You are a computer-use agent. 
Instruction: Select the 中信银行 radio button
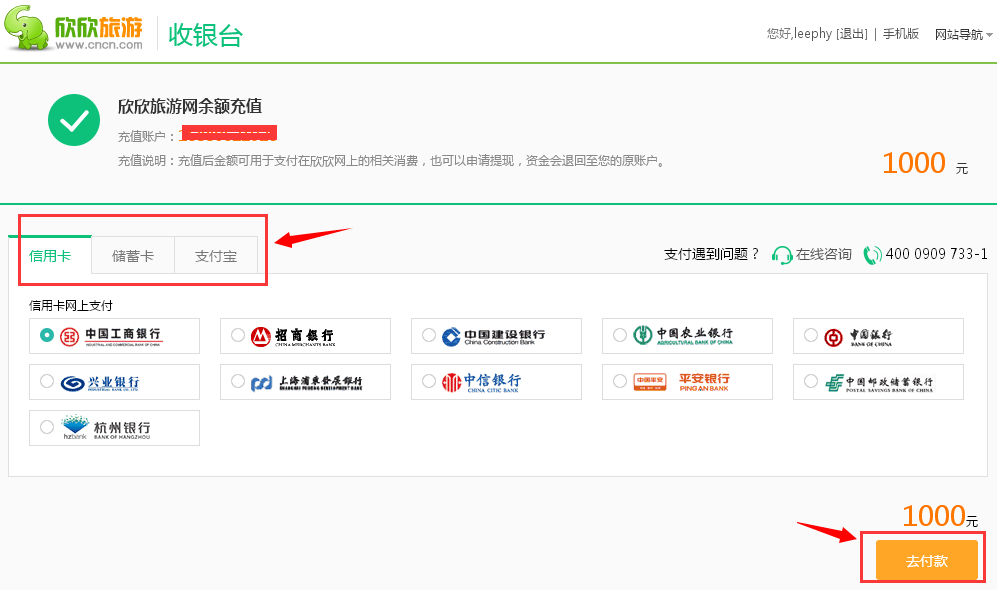coord(429,381)
